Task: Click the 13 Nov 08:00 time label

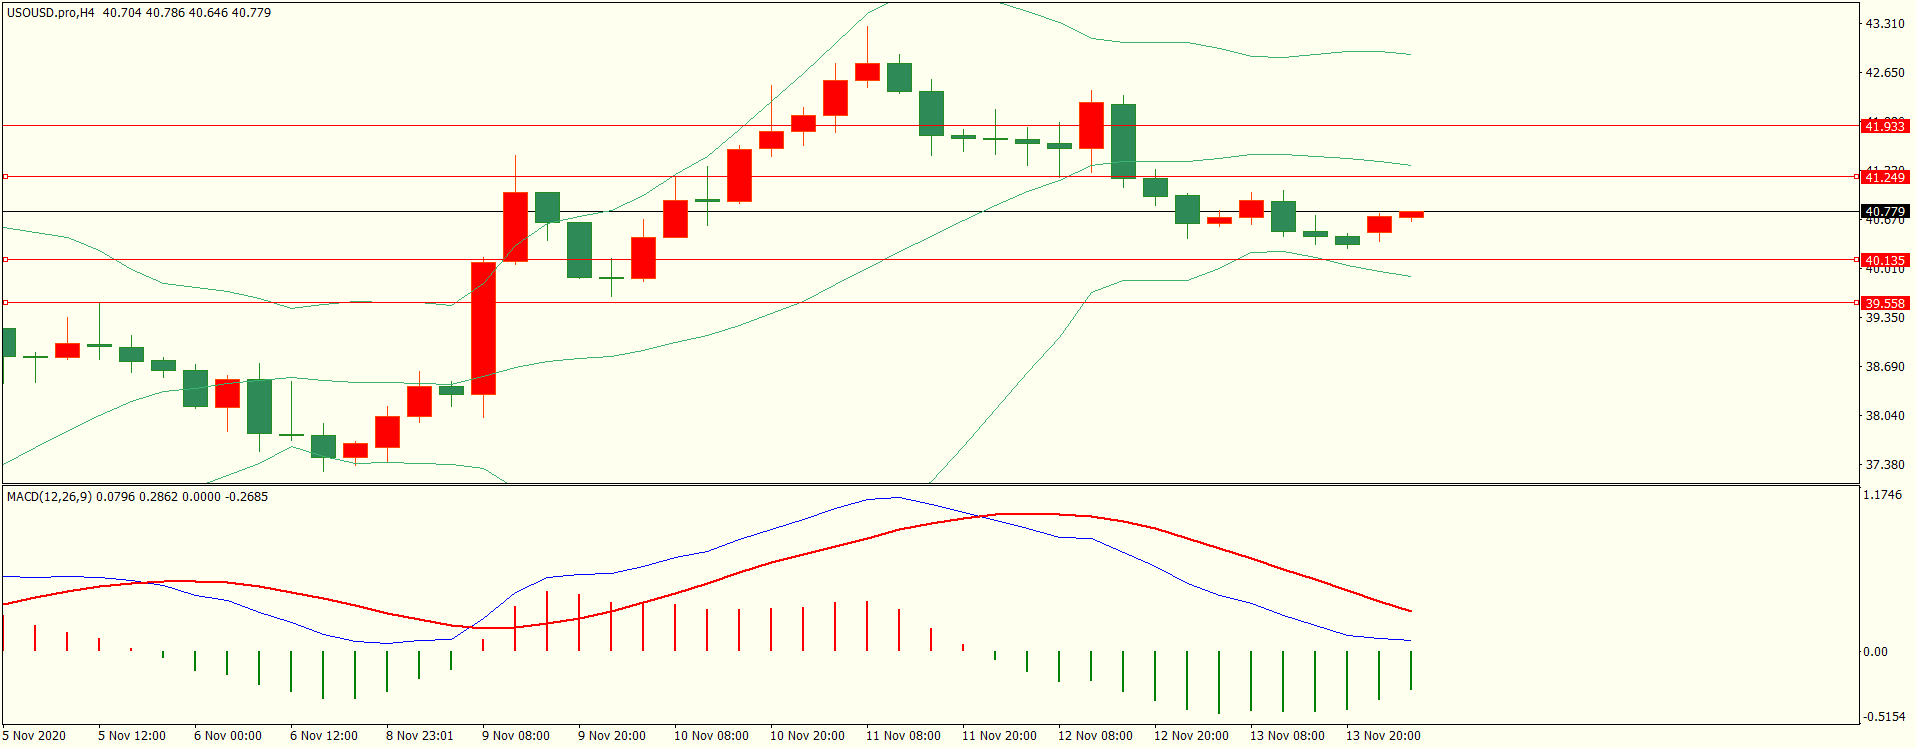Action: pos(1287,736)
